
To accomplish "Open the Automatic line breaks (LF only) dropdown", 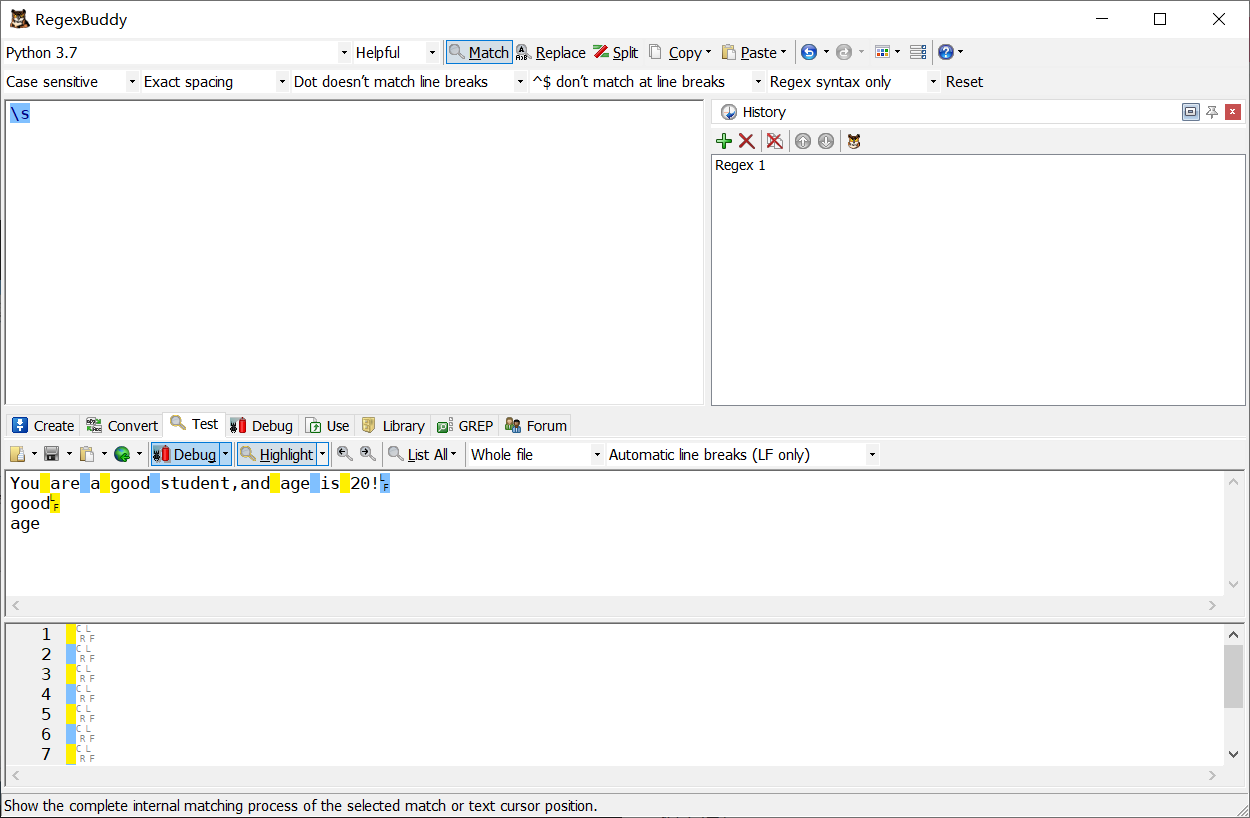I will (872, 454).
